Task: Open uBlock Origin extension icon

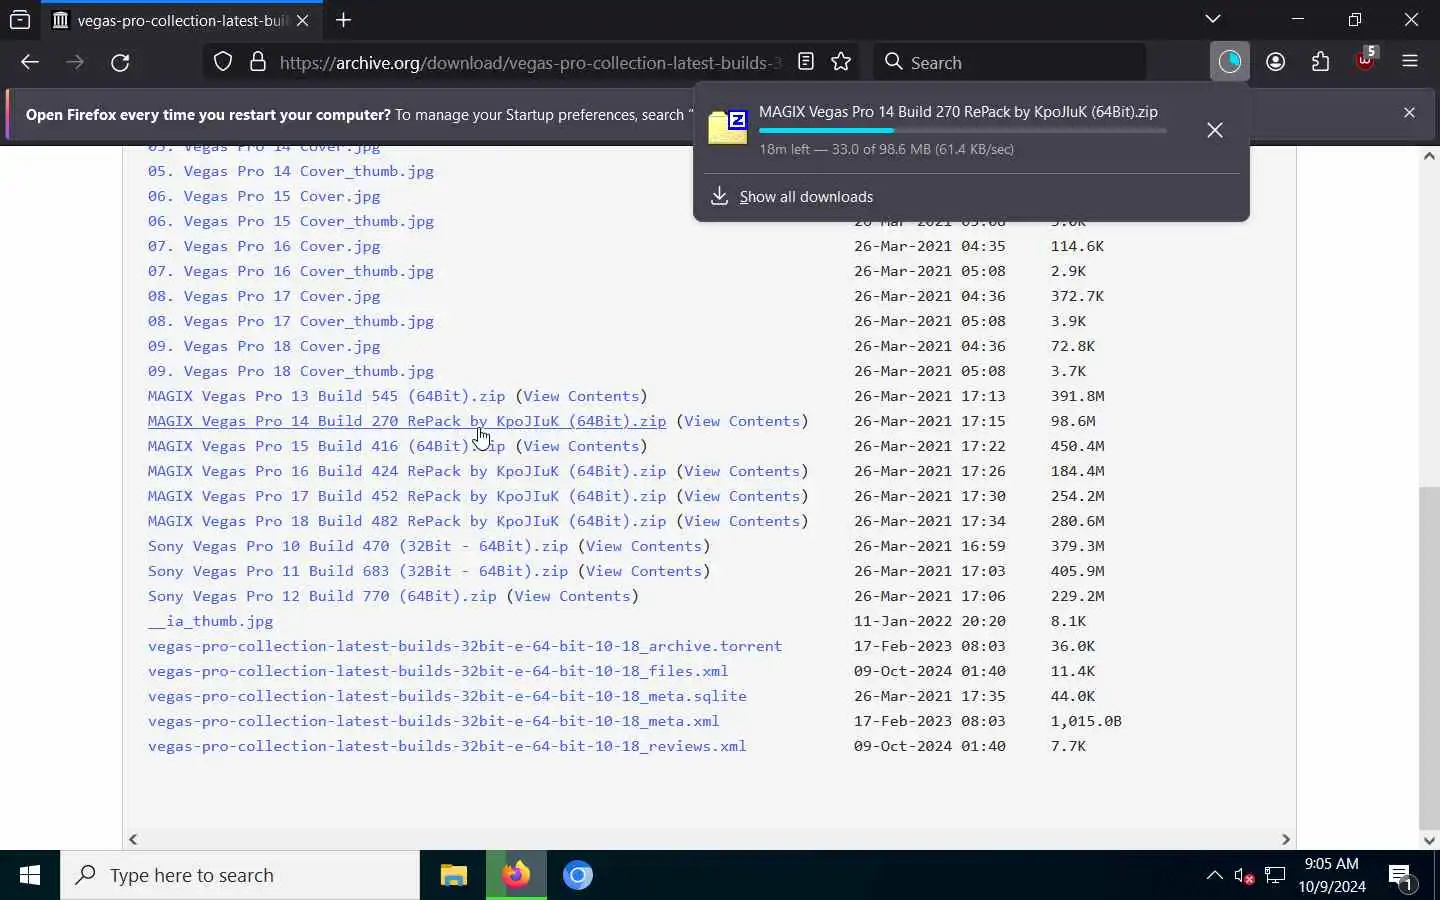Action: [1366, 60]
